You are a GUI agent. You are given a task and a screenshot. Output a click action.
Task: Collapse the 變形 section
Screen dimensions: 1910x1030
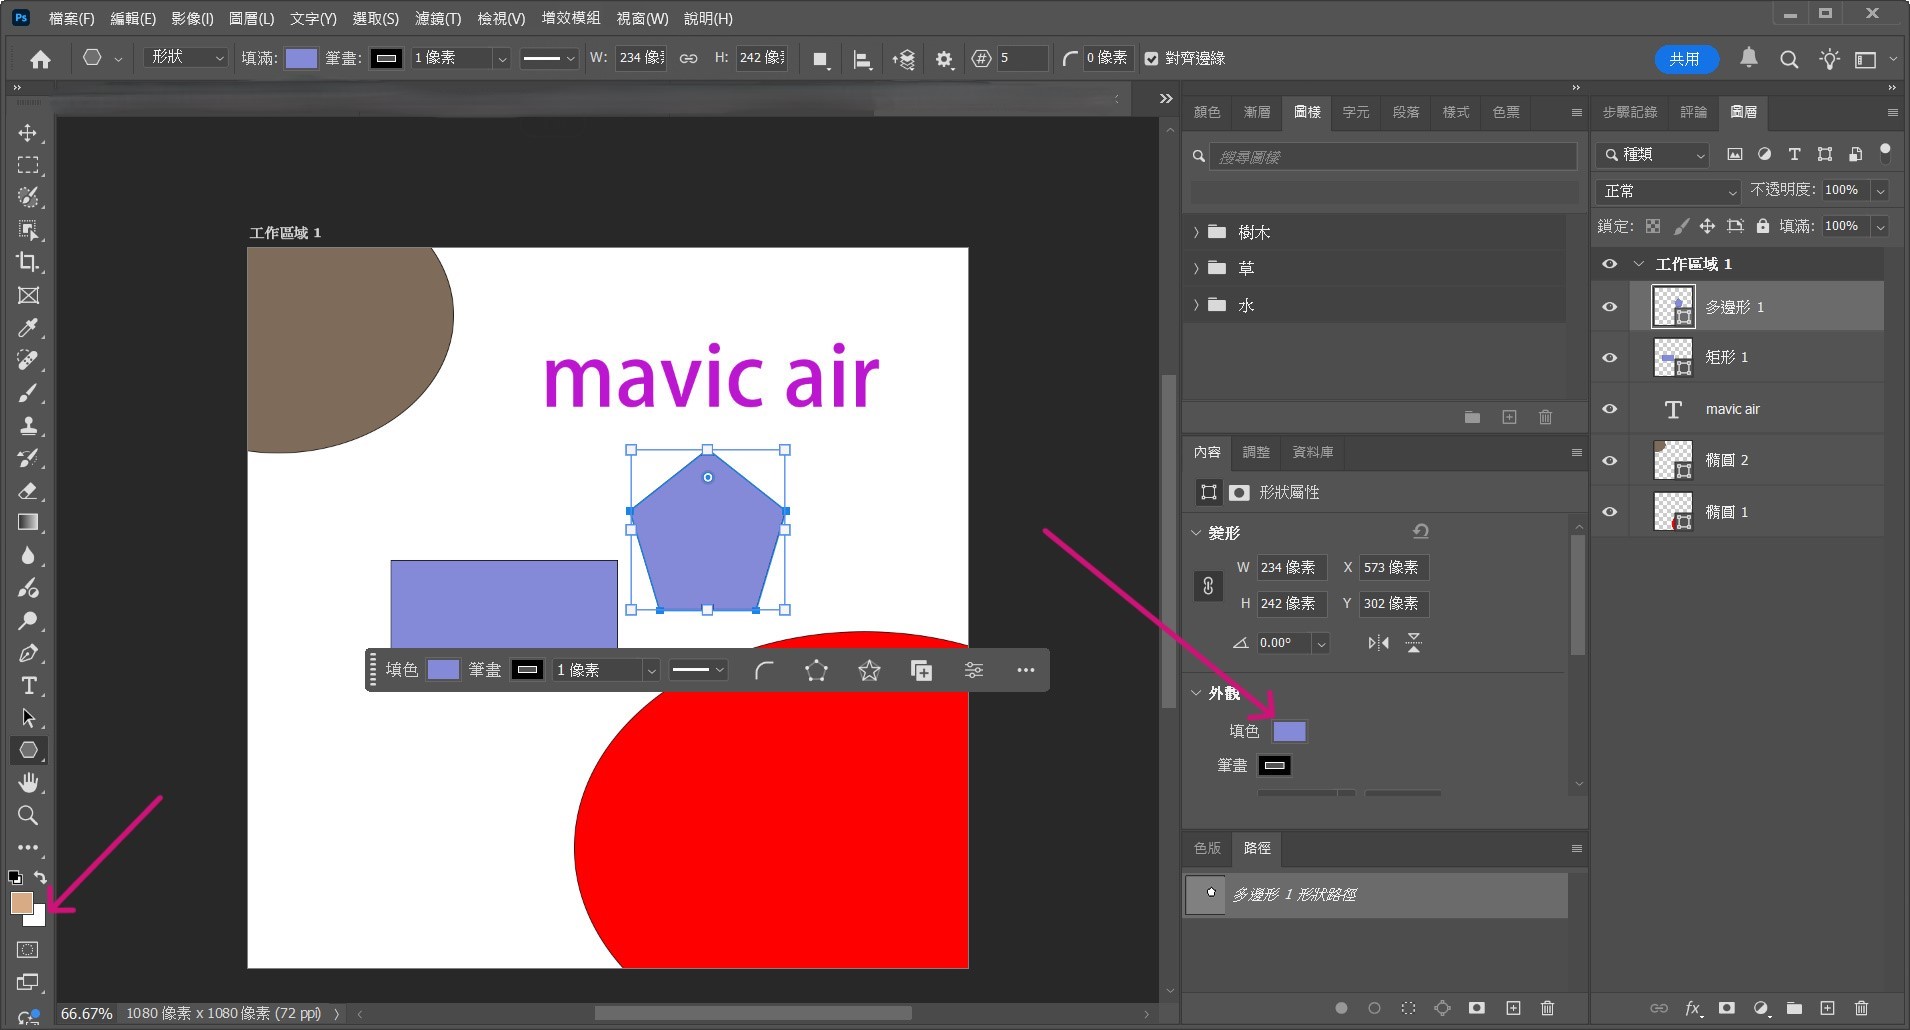click(x=1196, y=533)
